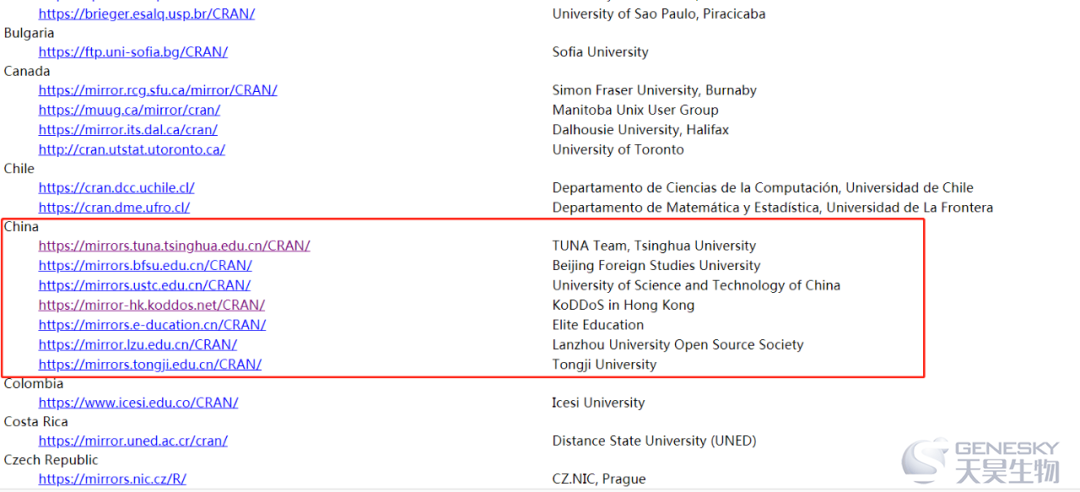Open the mirror.rcg.sfu.ca CRAN mirror
The width and height of the screenshot is (1080, 492).
pyautogui.click(x=158, y=90)
